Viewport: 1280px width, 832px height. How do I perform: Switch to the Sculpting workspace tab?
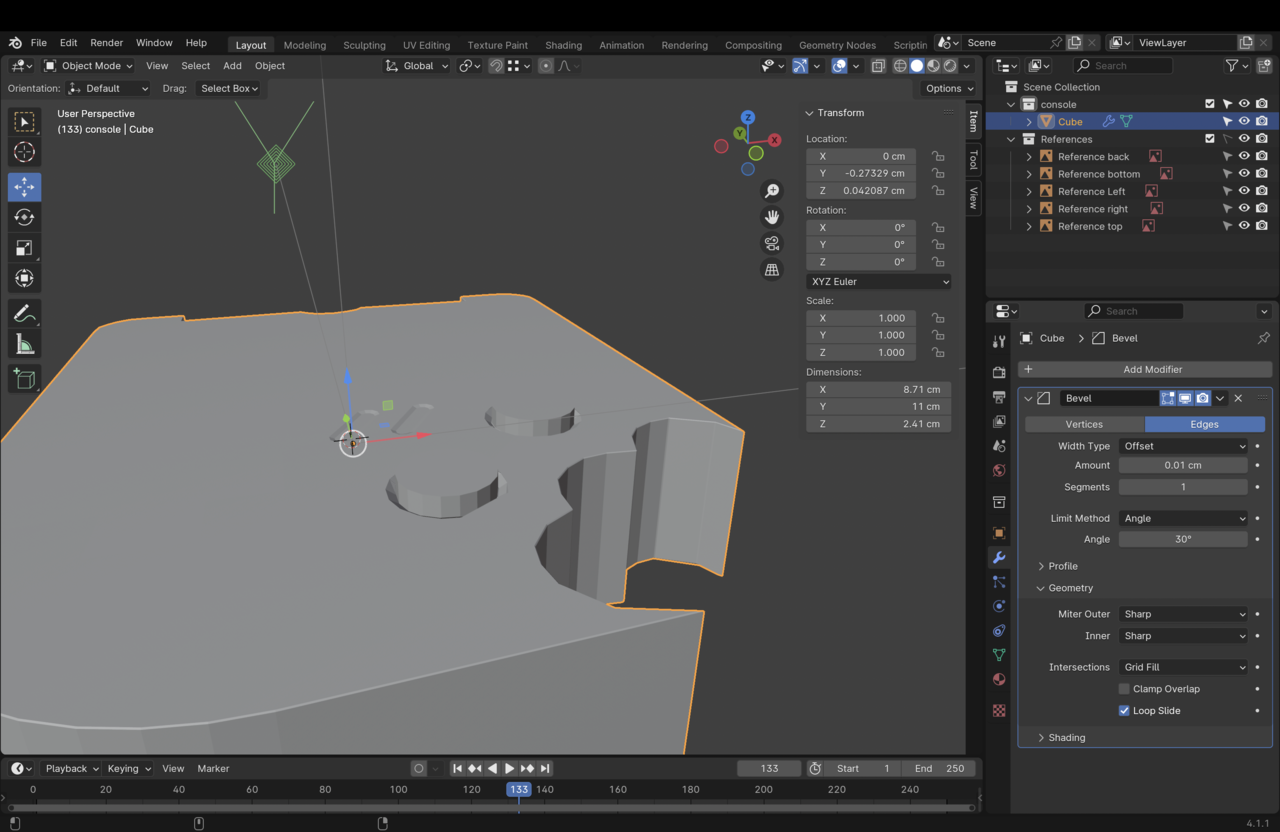coord(364,45)
